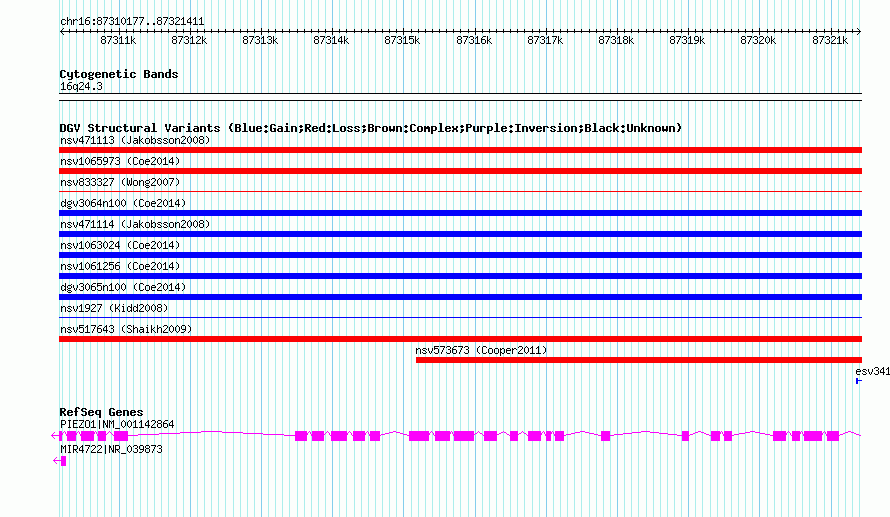This screenshot has width=890, height=517.
Task: Open MIR4722|NR_039873 gene label
Action: tap(111, 449)
